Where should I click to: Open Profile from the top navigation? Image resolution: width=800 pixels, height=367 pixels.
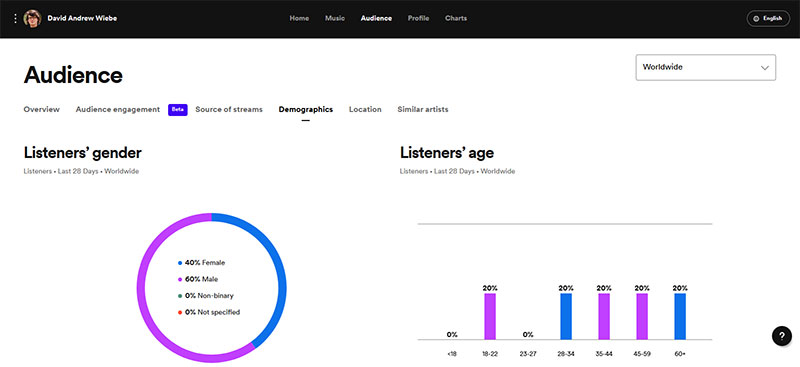coord(418,18)
